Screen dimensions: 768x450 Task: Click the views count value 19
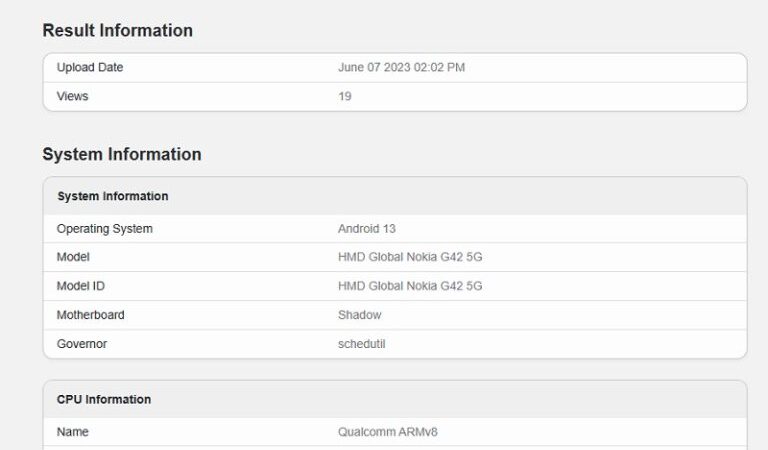345,97
